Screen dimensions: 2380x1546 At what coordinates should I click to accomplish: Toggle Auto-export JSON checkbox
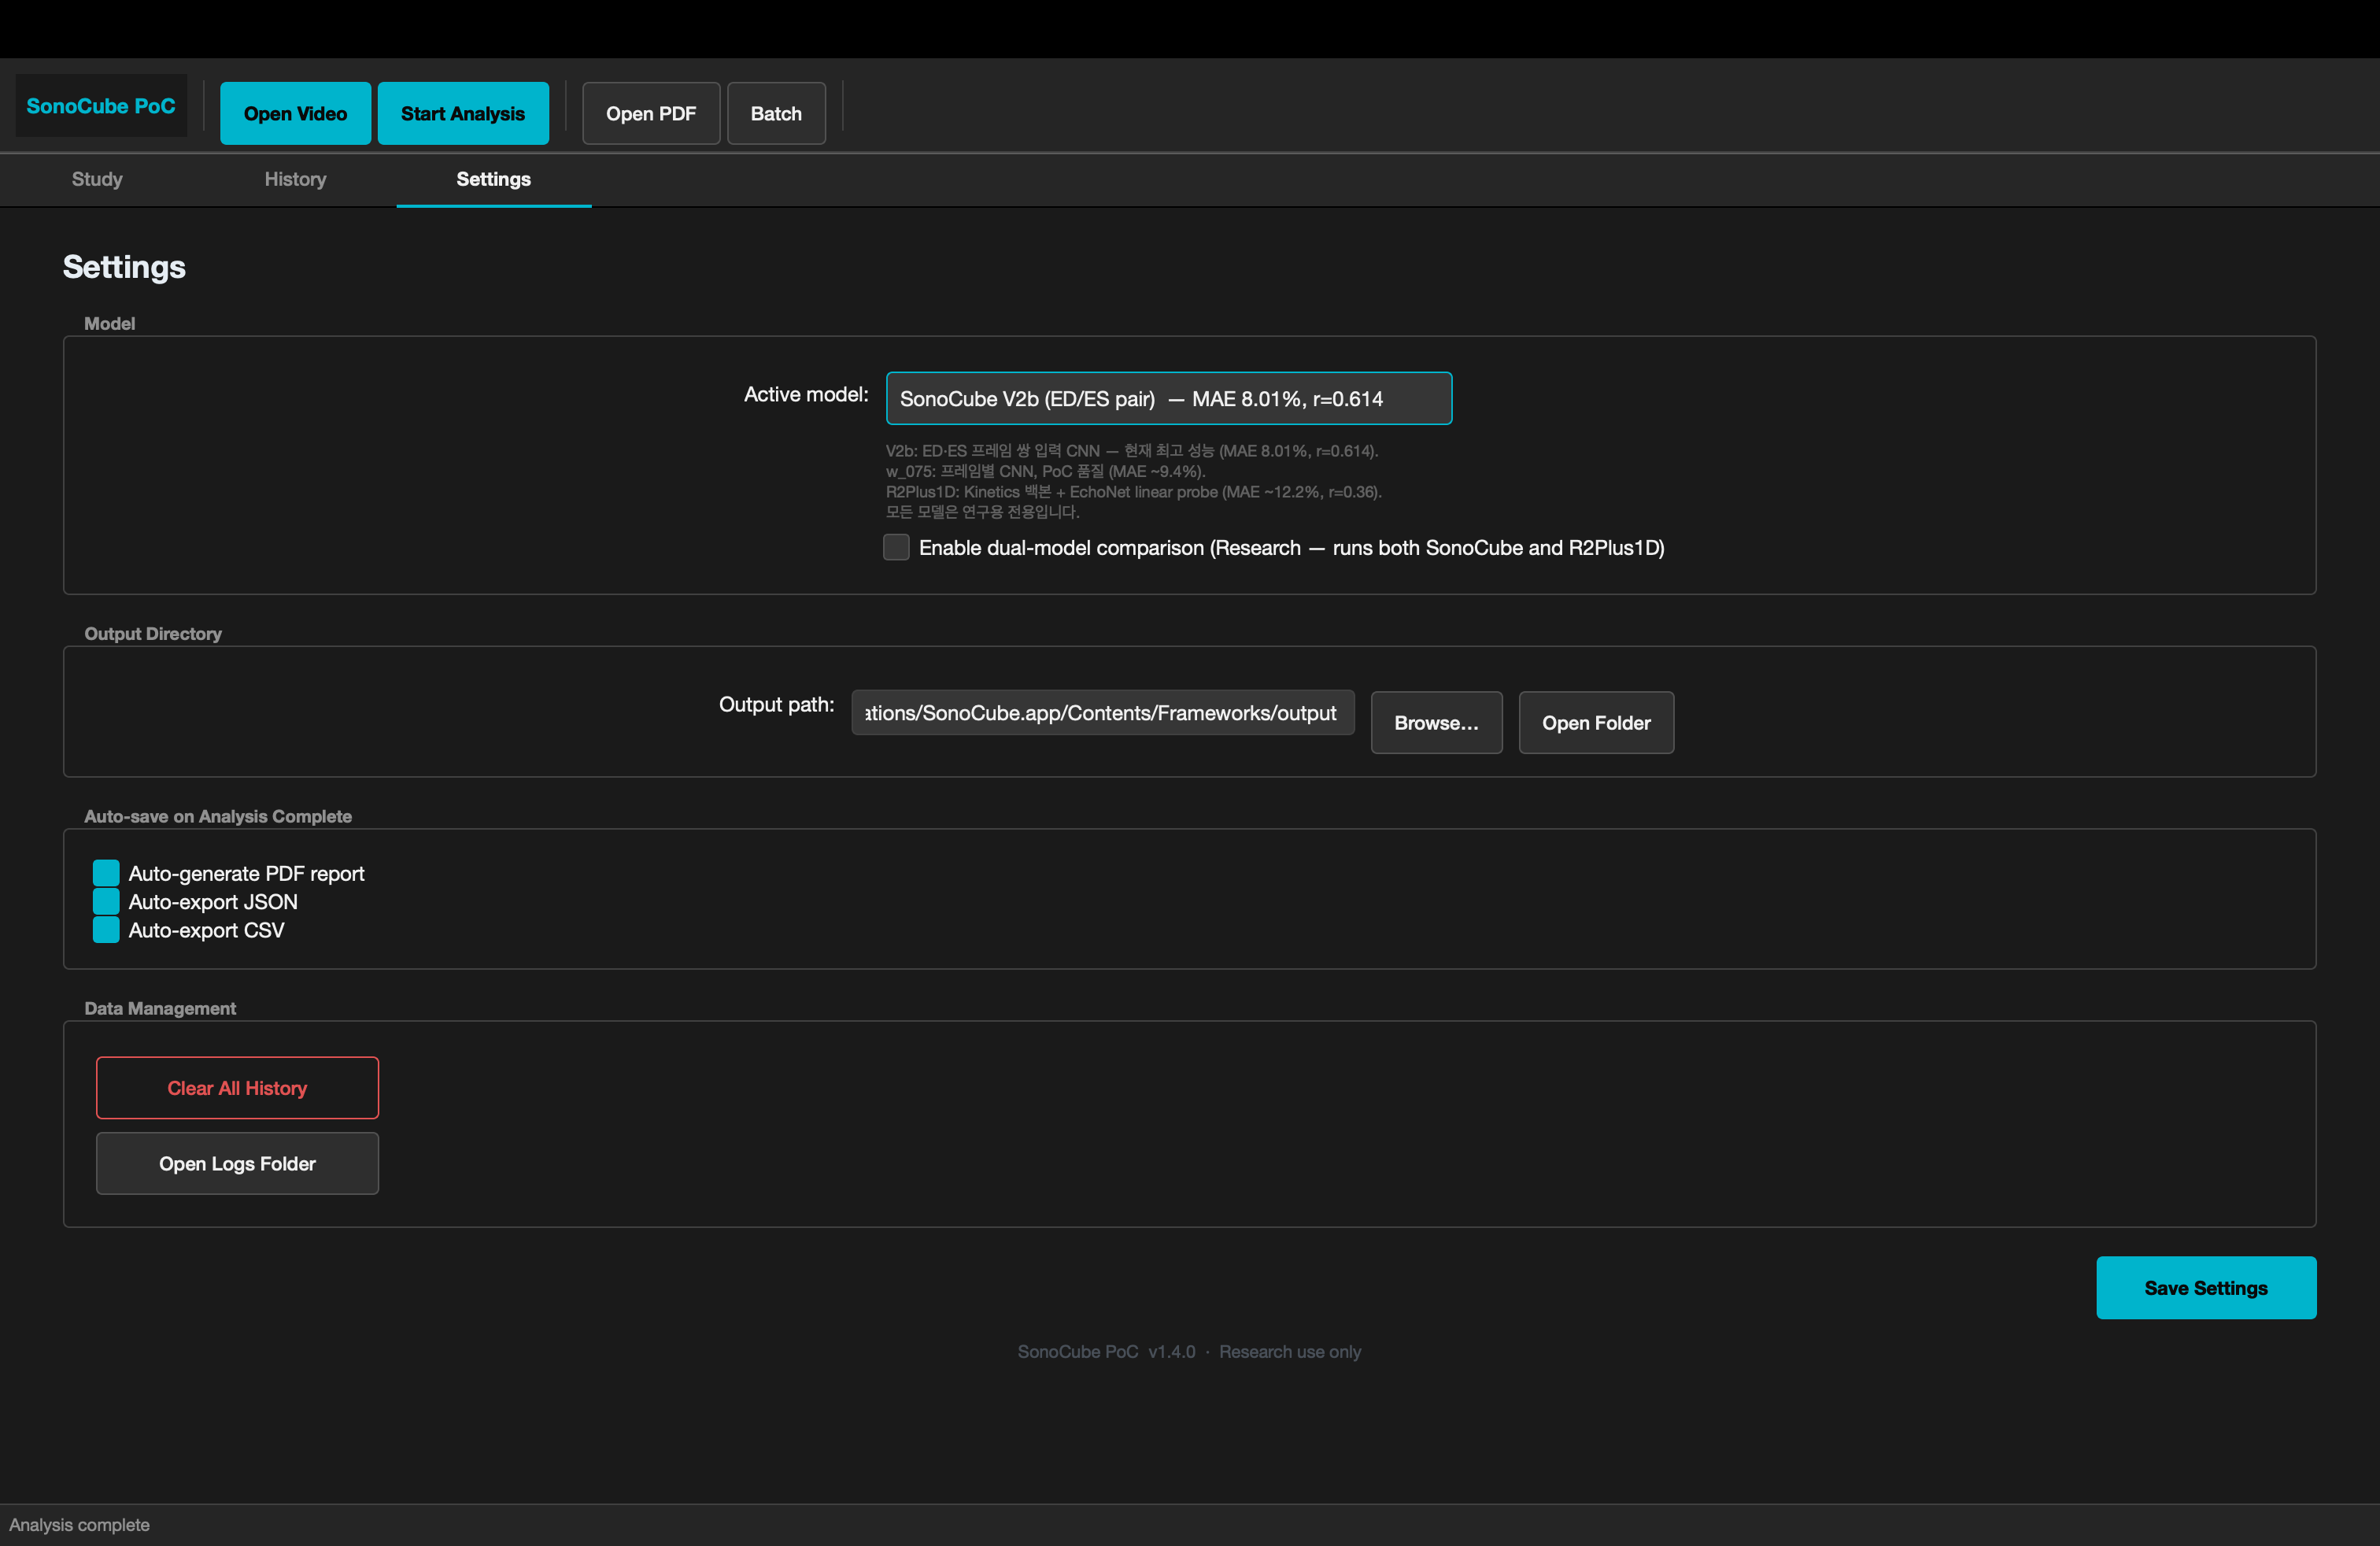106,901
